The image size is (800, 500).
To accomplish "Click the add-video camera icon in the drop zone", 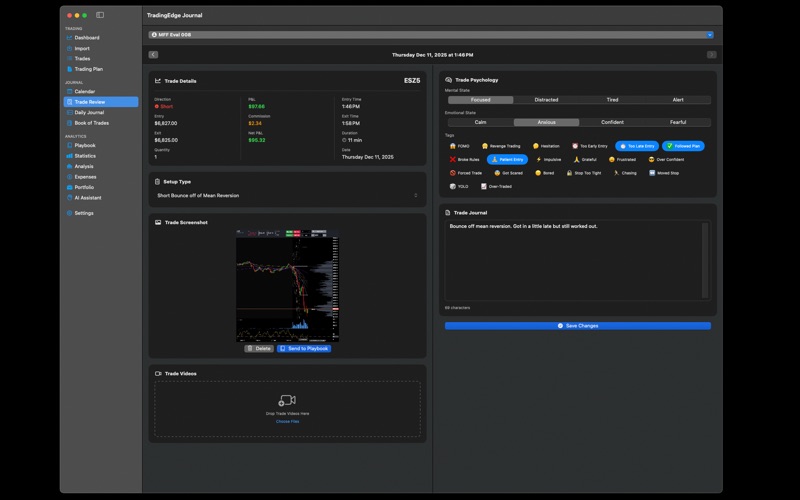I will pyautogui.click(x=287, y=401).
